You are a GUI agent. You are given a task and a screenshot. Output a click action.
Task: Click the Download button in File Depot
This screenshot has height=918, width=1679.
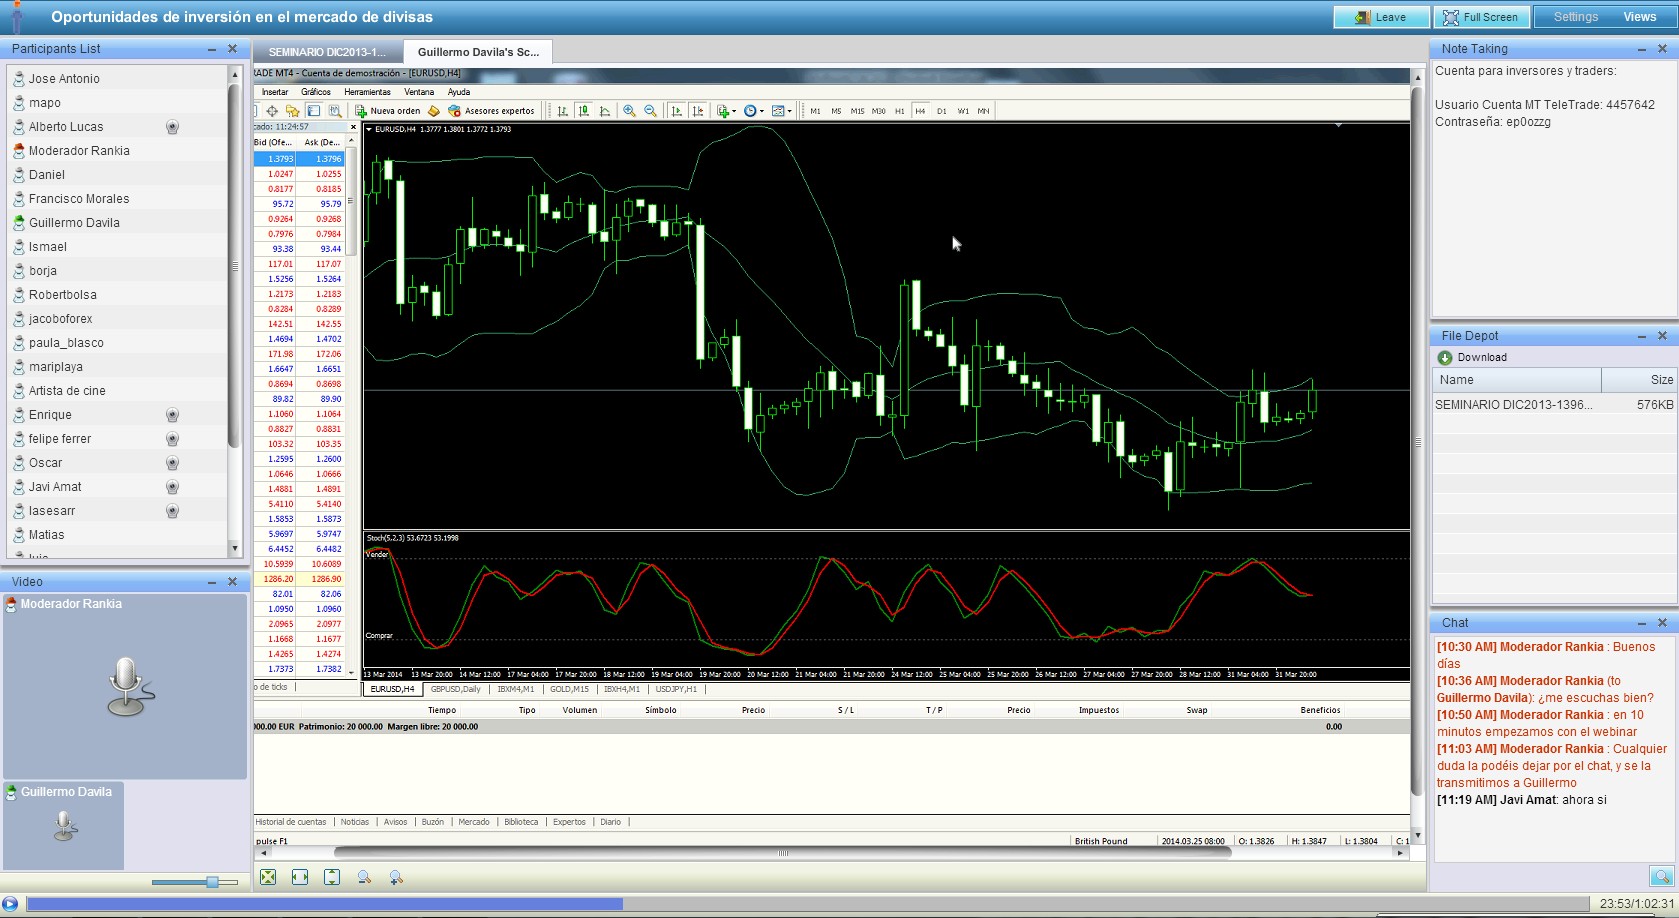coord(1472,357)
